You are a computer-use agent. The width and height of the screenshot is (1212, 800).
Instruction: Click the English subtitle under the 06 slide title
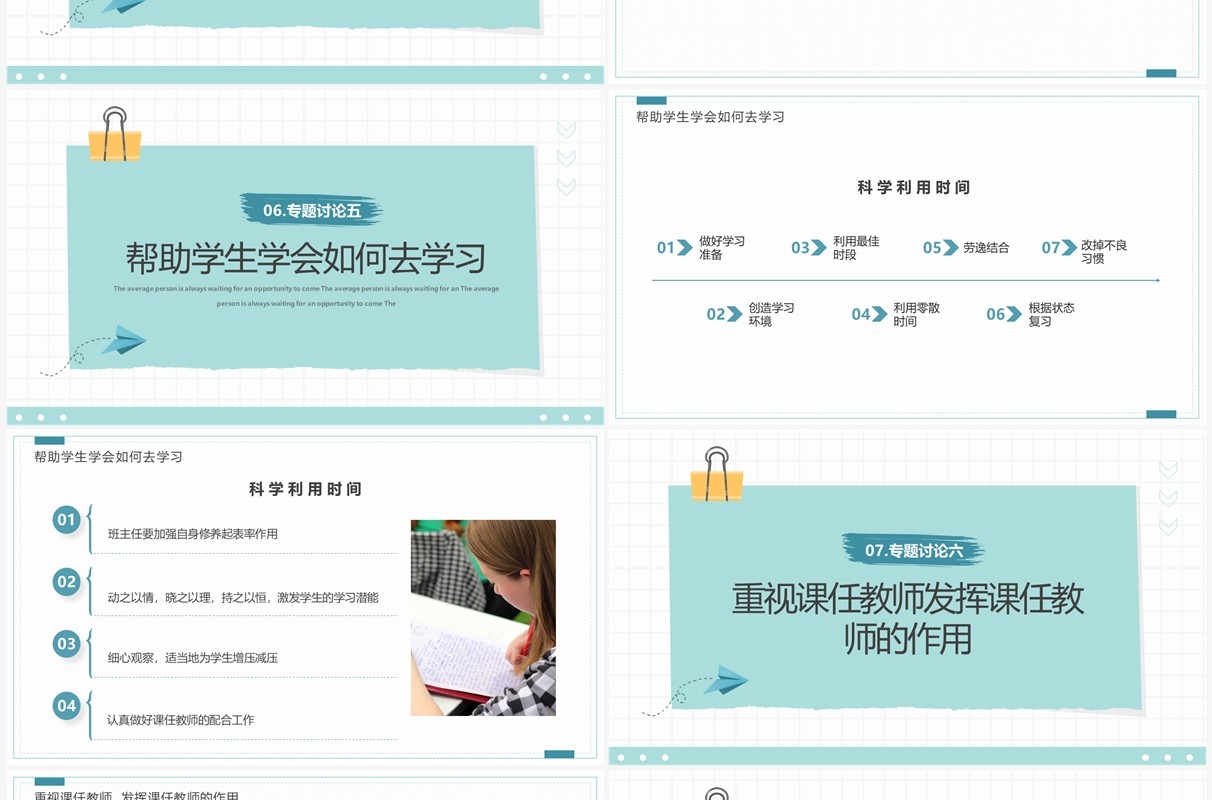click(x=306, y=296)
